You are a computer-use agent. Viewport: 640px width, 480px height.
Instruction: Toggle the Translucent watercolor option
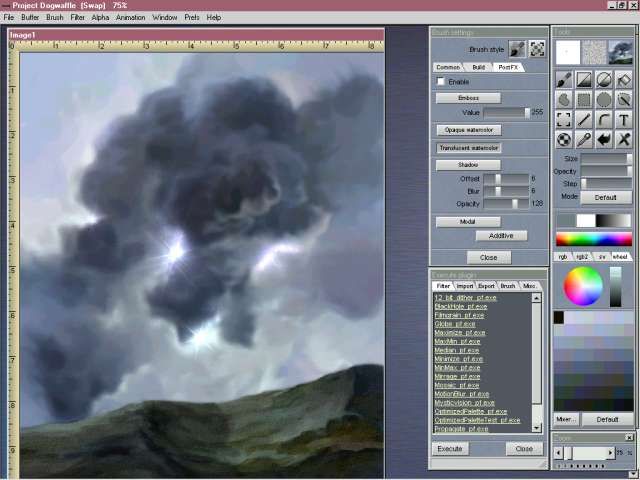pyautogui.click(x=468, y=148)
